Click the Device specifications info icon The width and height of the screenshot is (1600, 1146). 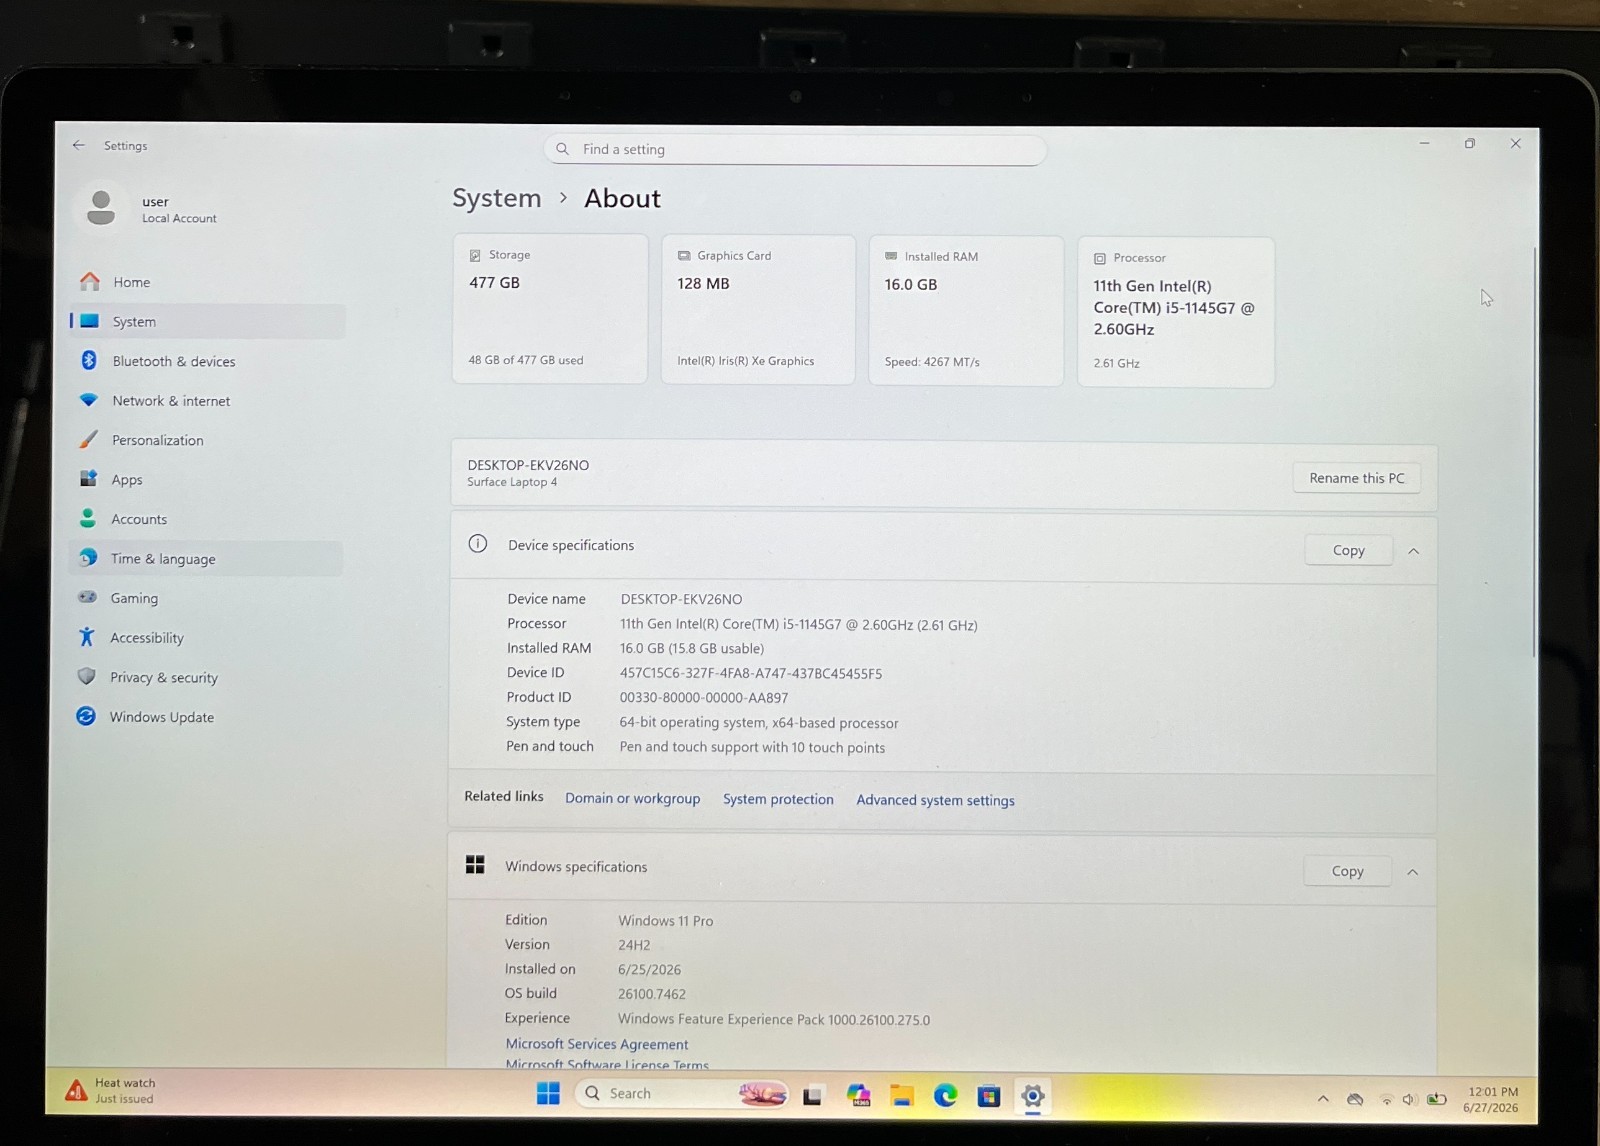click(x=478, y=544)
